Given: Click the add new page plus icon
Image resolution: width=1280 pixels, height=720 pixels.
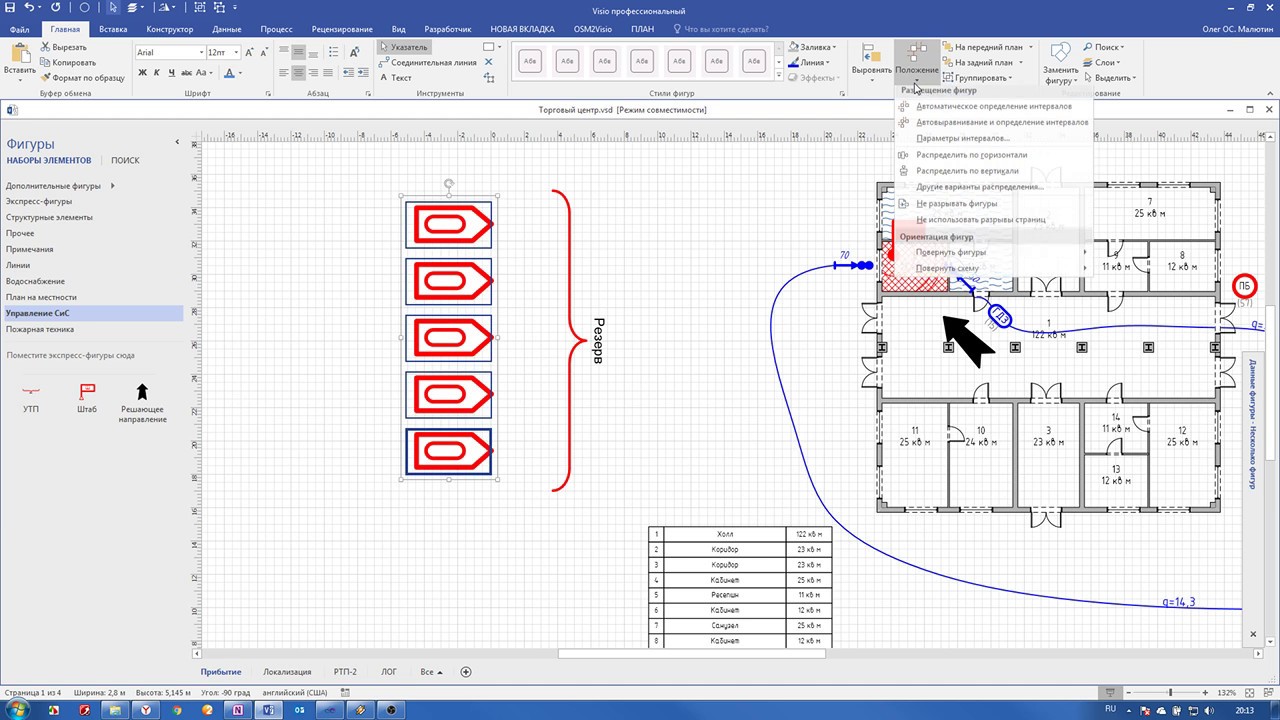Looking at the screenshot, I should [465, 672].
